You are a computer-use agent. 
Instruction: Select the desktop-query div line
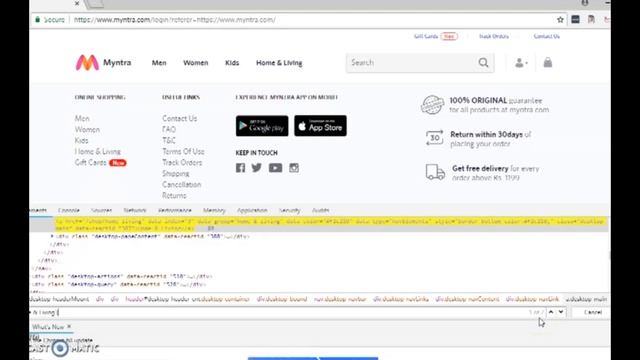click(x=119, y=284)
